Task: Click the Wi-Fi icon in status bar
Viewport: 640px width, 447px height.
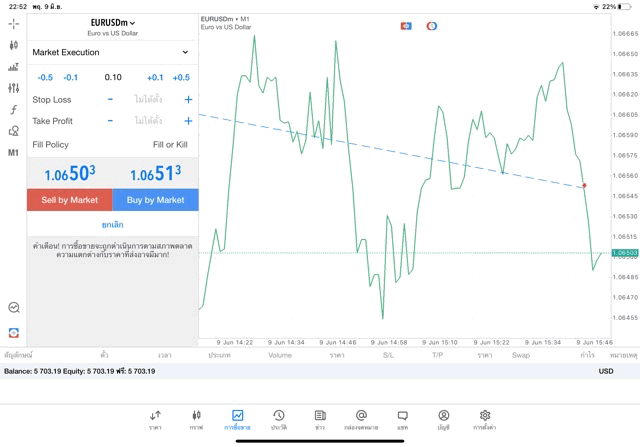Action: (596, 7)
